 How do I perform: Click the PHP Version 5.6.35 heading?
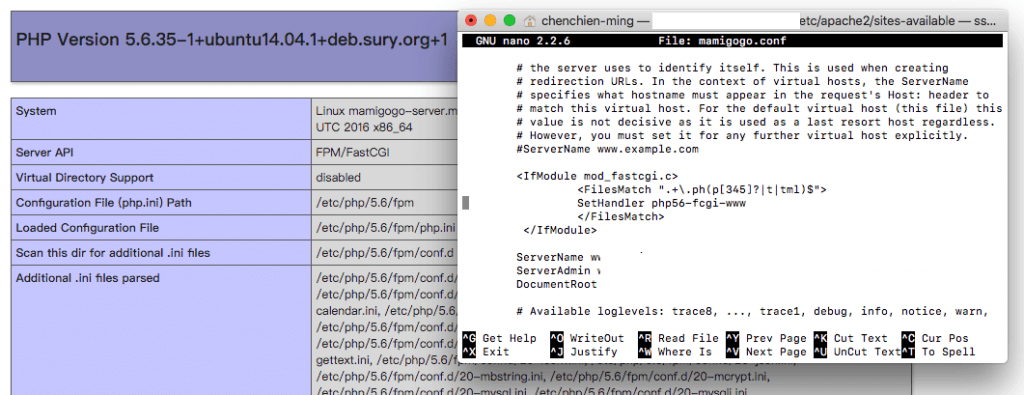pyautogui.click(x=232, y=40)
